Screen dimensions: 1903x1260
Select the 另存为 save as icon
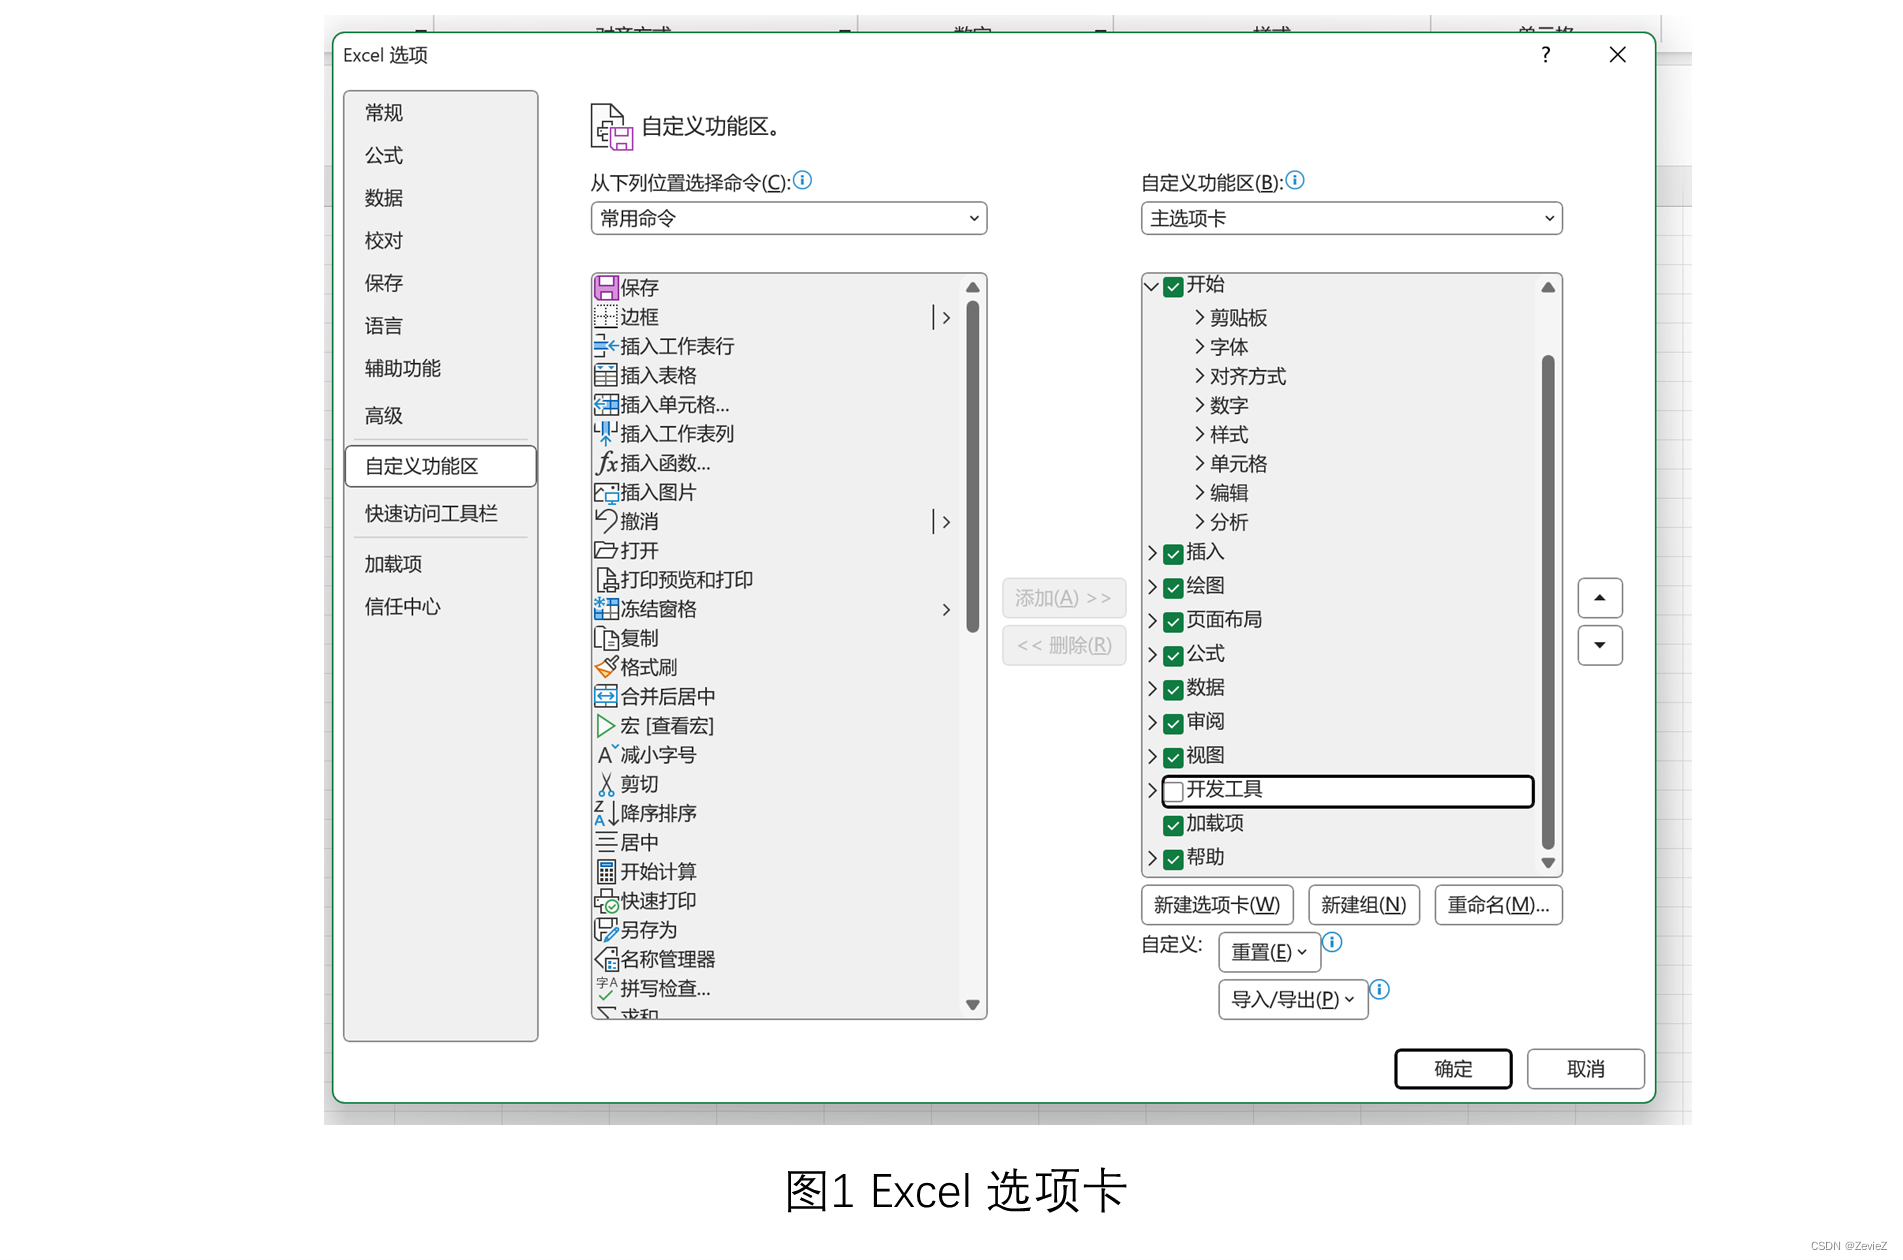[x=606, y=930]
